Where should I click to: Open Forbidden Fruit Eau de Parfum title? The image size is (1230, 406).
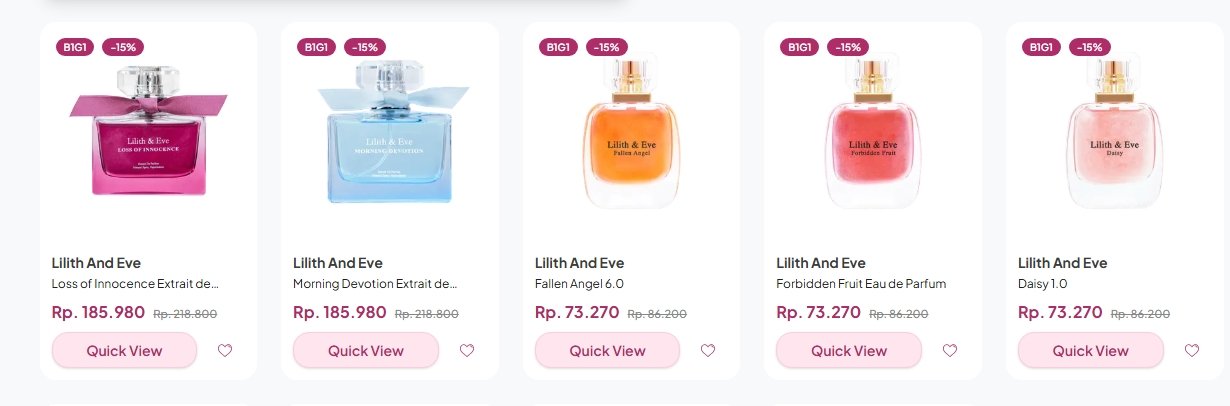(x=861, y=284)
